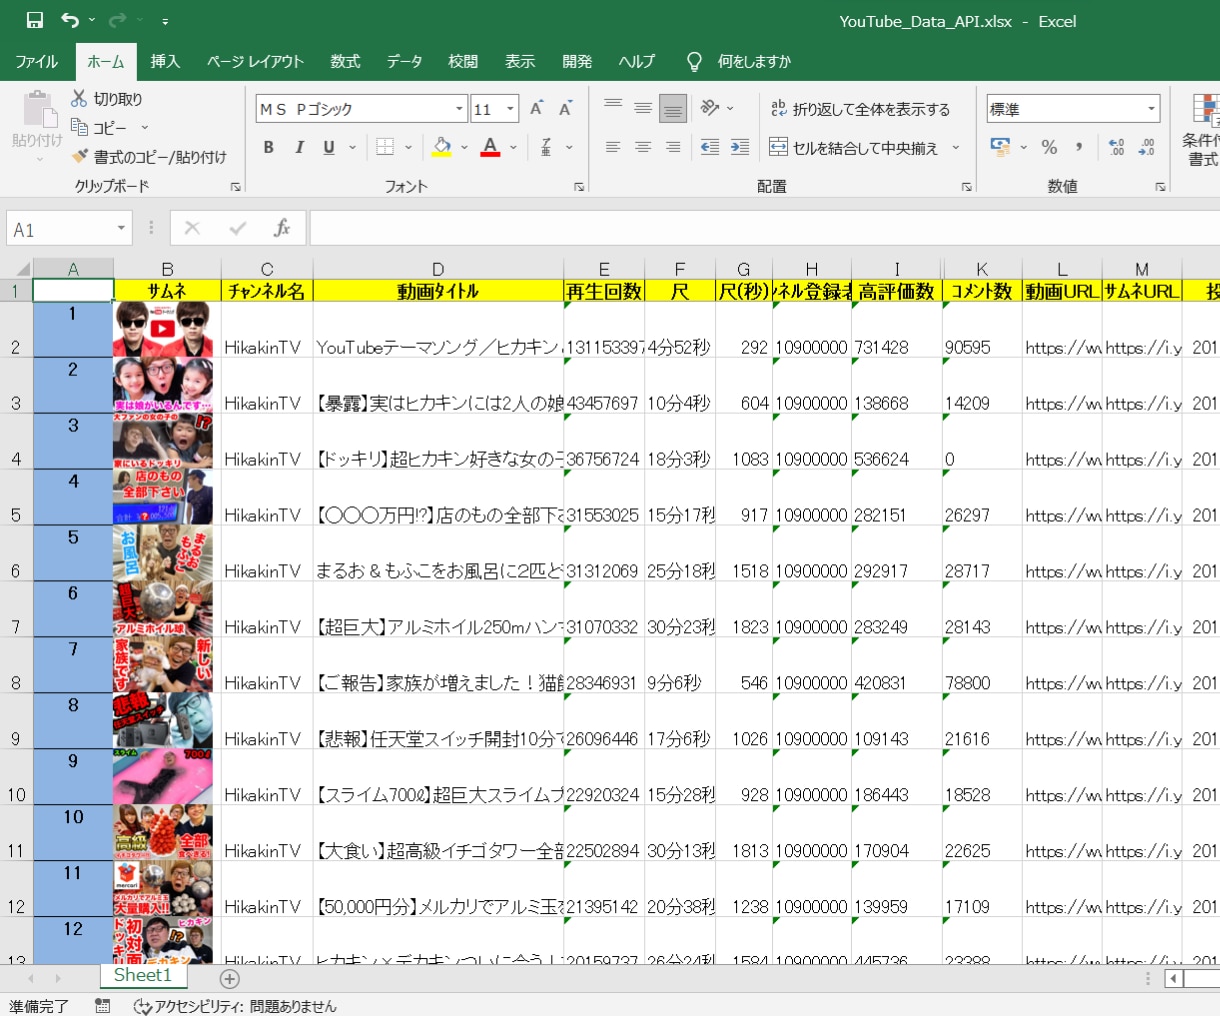Image resolution: width=1220 pixels, height=1016 pixels.
Task: Apply comma style
Action: click(x=1079, y=148)
